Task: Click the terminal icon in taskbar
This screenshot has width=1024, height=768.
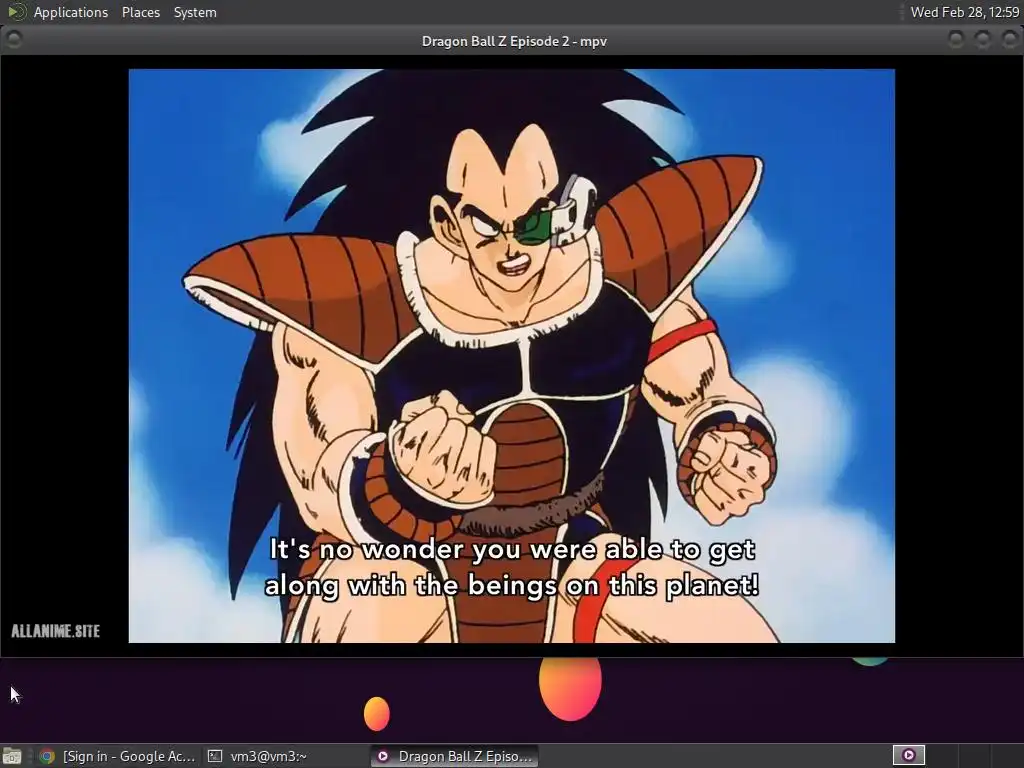Action: coord(215,756)
